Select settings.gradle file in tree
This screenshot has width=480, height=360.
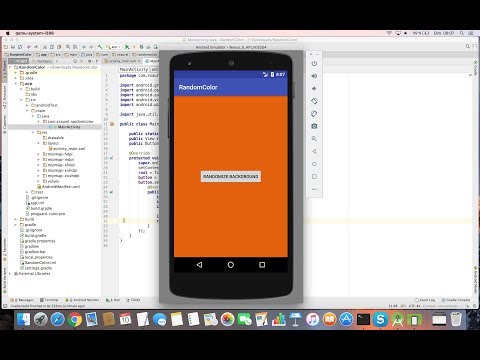(x=38, y=268)
